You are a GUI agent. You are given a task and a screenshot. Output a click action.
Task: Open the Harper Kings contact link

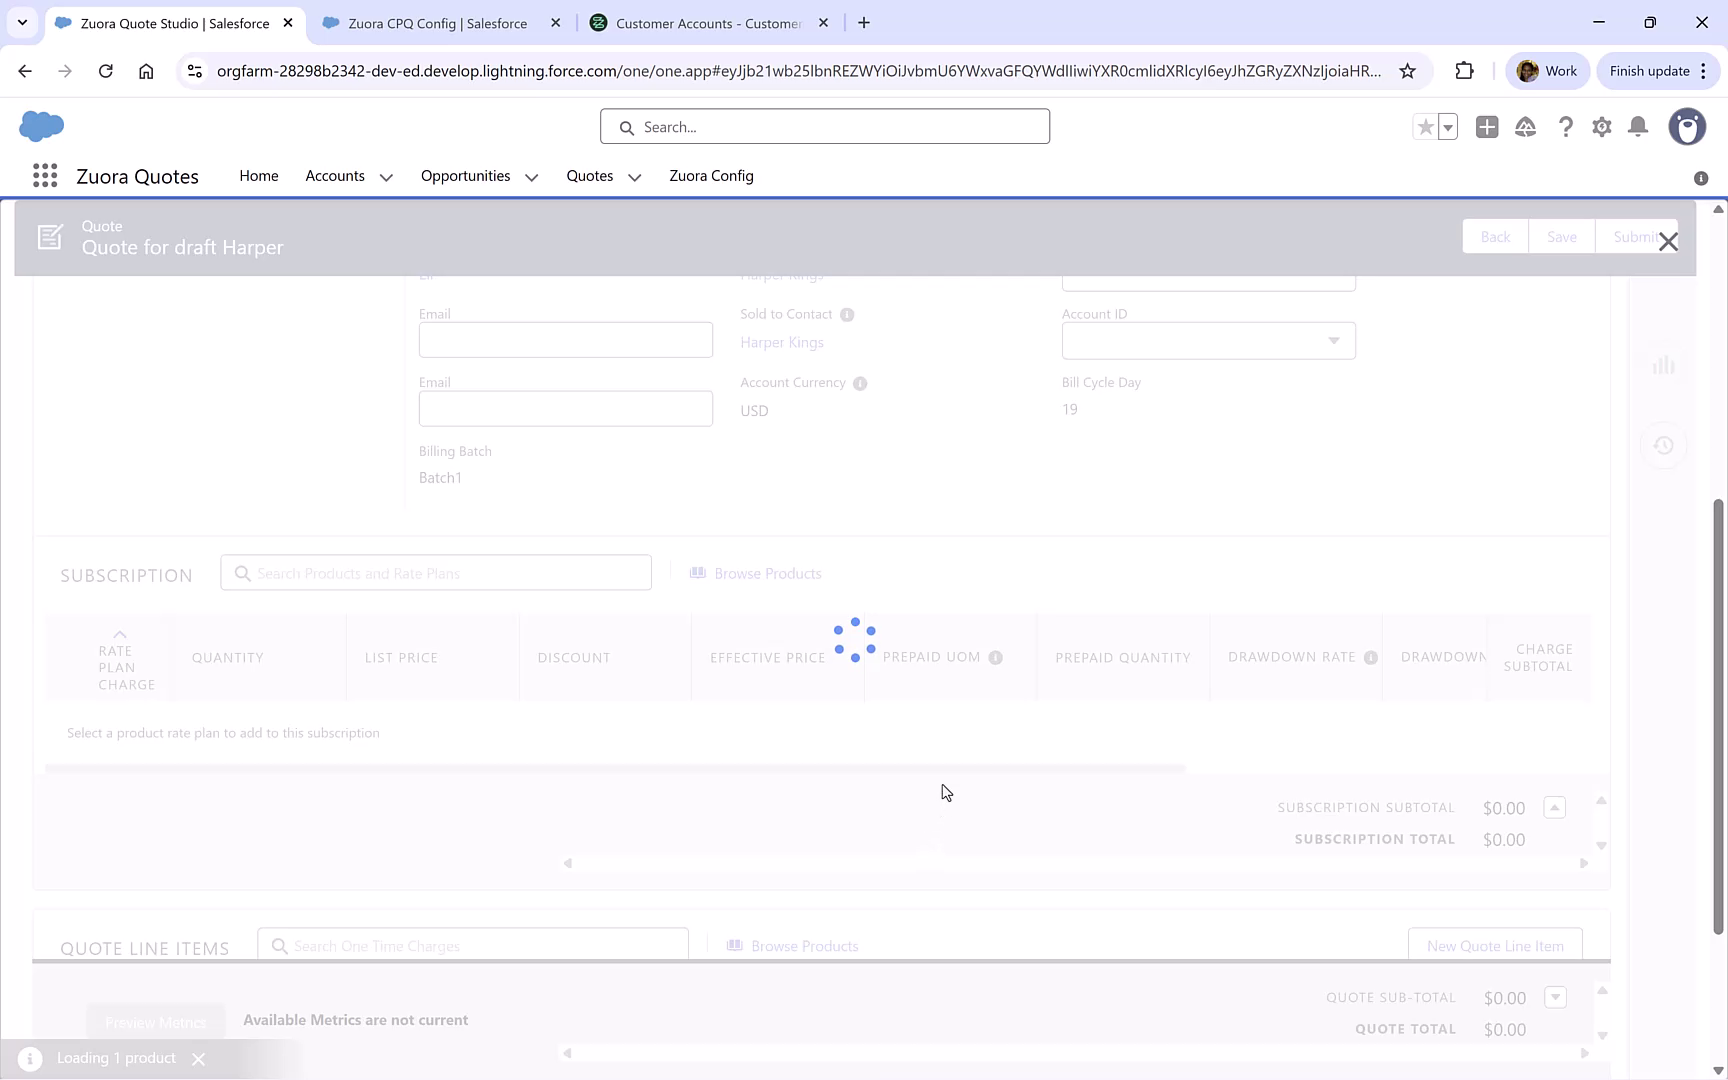click(x=781, y=342)
